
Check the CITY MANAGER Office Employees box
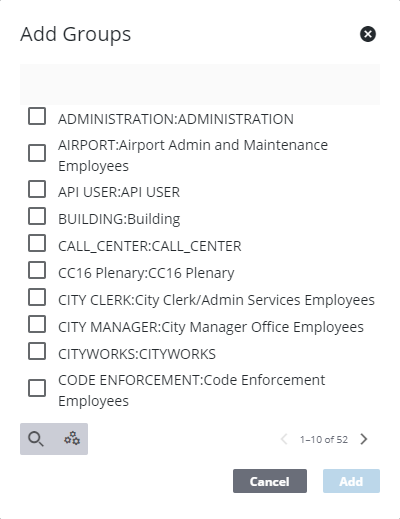(37, 324)
